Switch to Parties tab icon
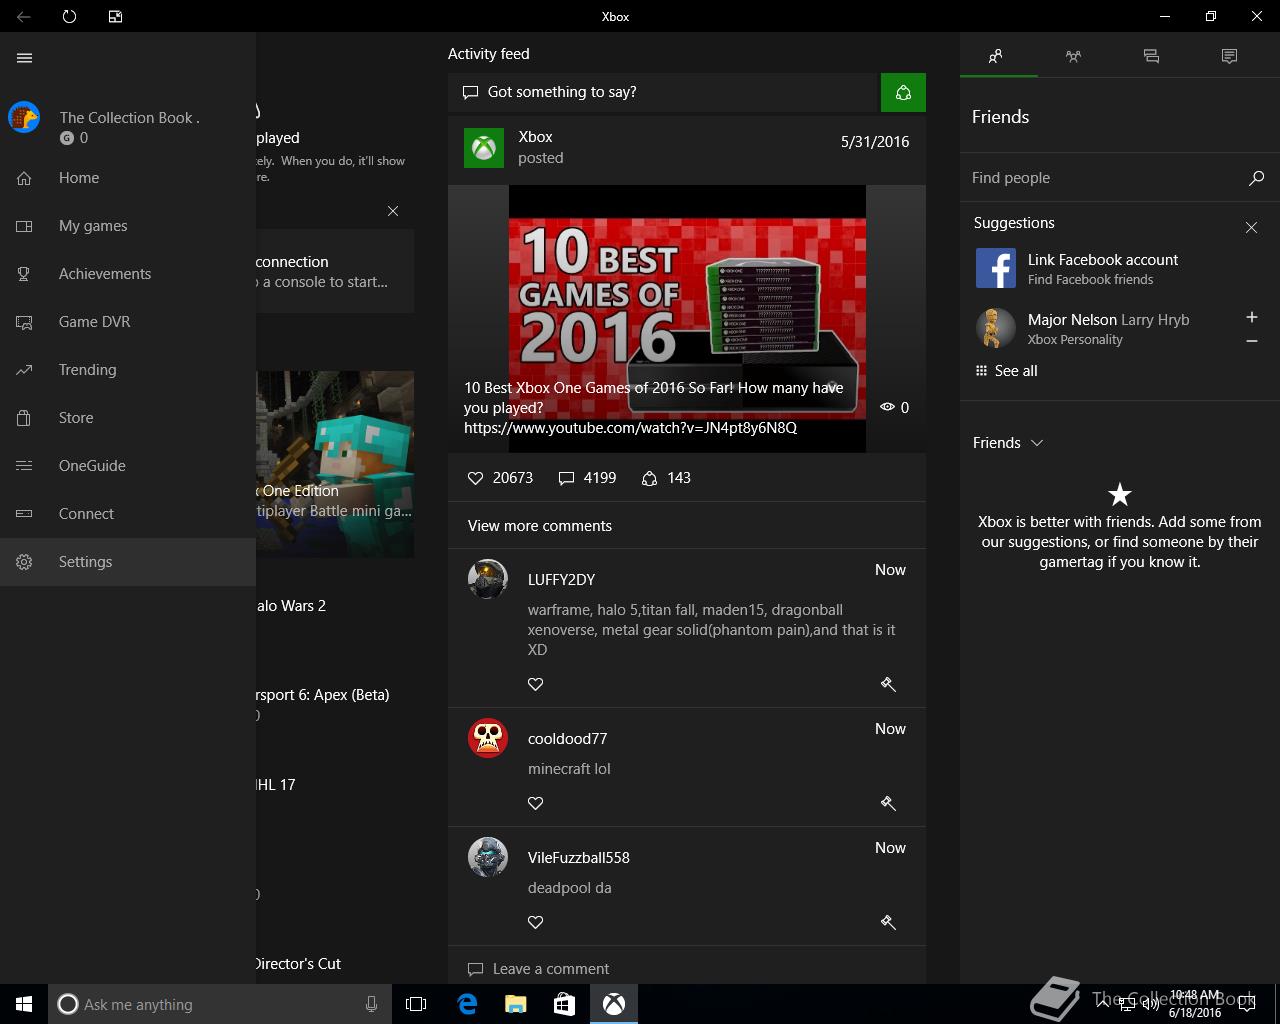 point(1073,56)
